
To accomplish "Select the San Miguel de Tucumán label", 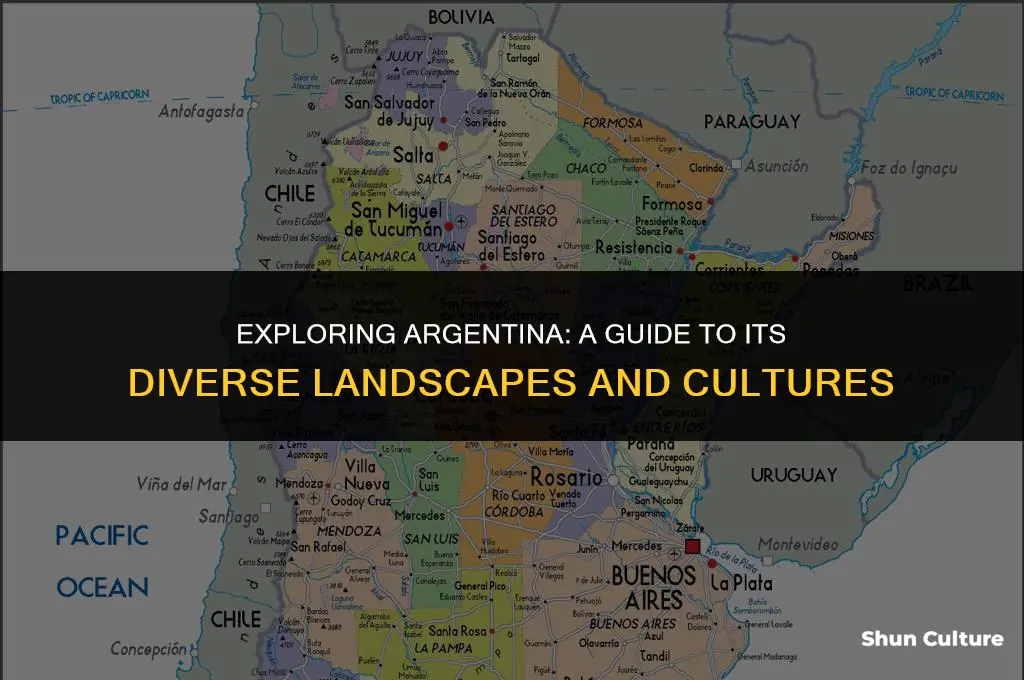I will [x=396, y=219].
